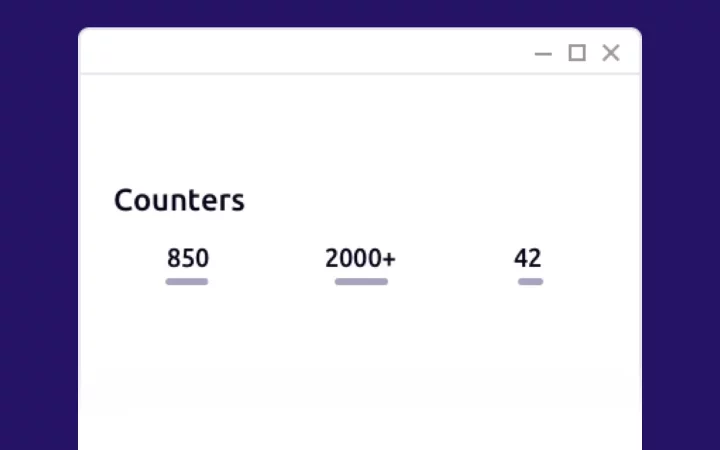The image size is (720, 450).
Task: Close the Counters window
Action: (x=611, y=53)
